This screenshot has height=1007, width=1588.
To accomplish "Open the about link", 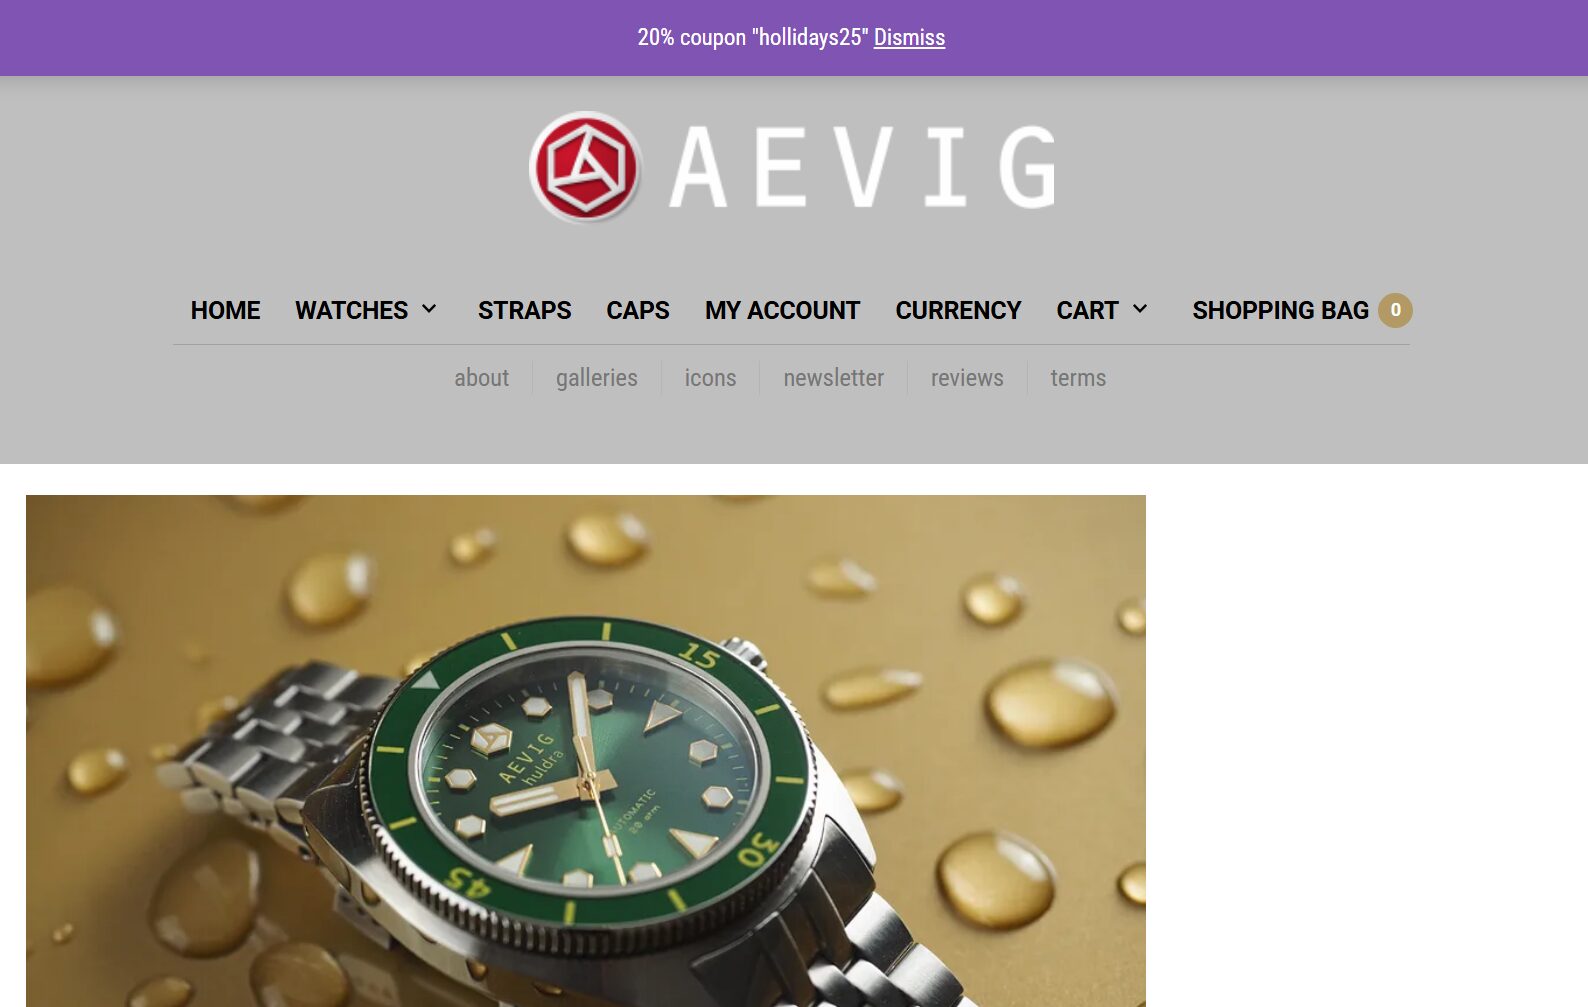I will (x=481, y=378).
